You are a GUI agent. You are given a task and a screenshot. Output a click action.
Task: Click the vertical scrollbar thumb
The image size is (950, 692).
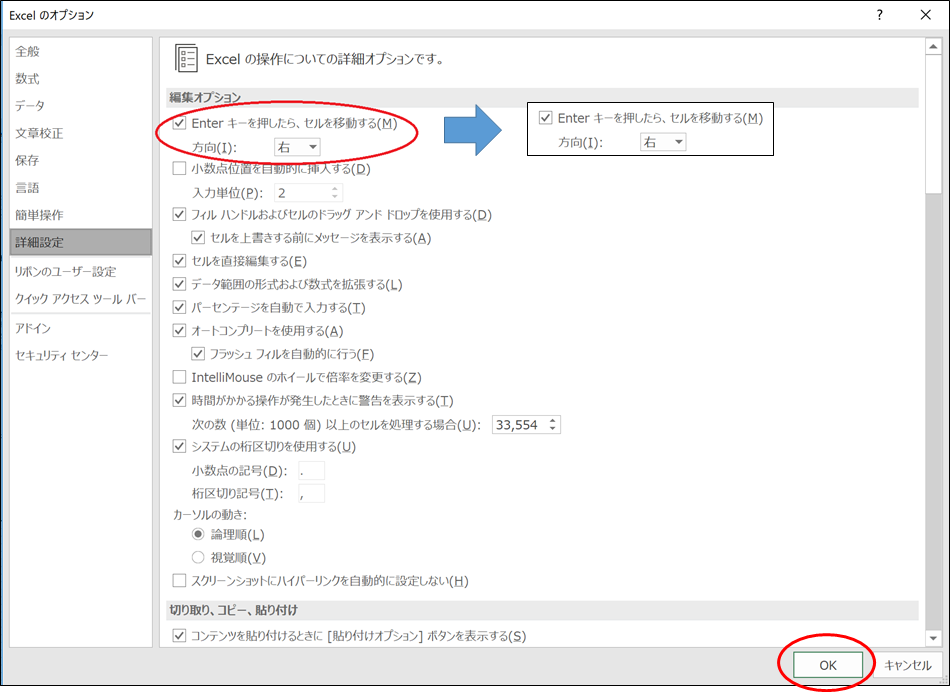(x=933, y=124)
